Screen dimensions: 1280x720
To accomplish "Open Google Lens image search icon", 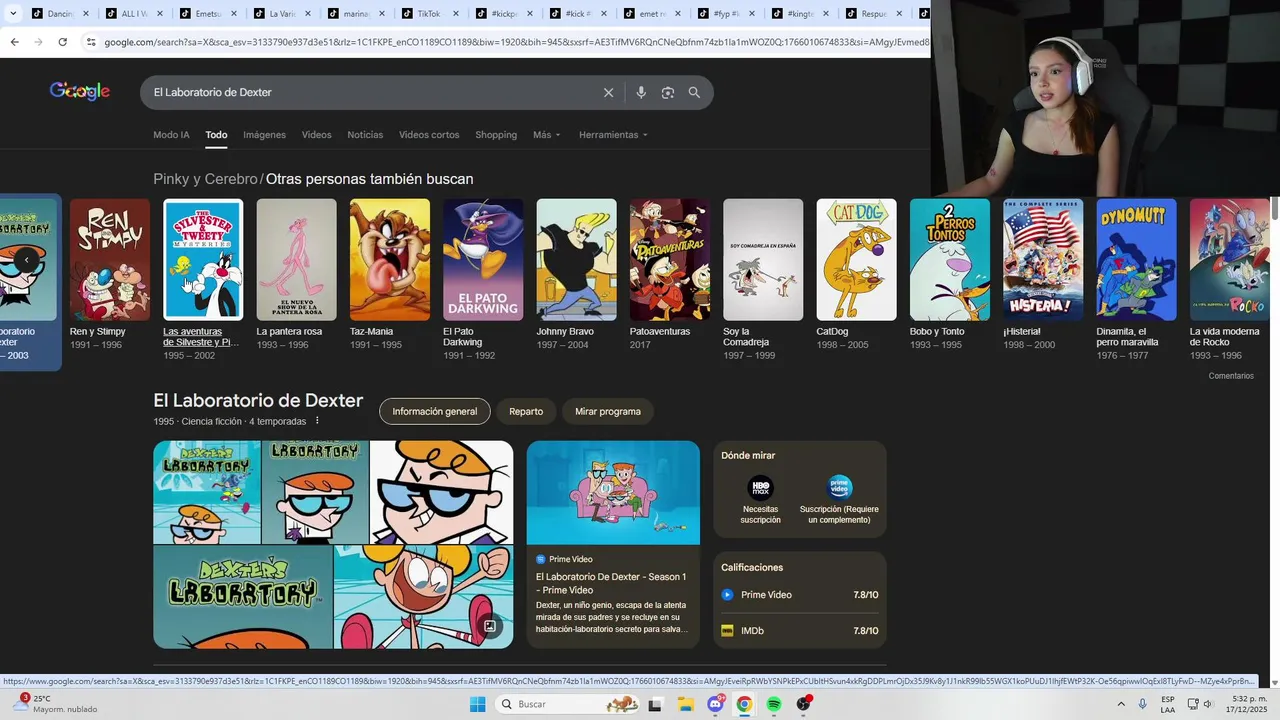I will tap(667, 92).
